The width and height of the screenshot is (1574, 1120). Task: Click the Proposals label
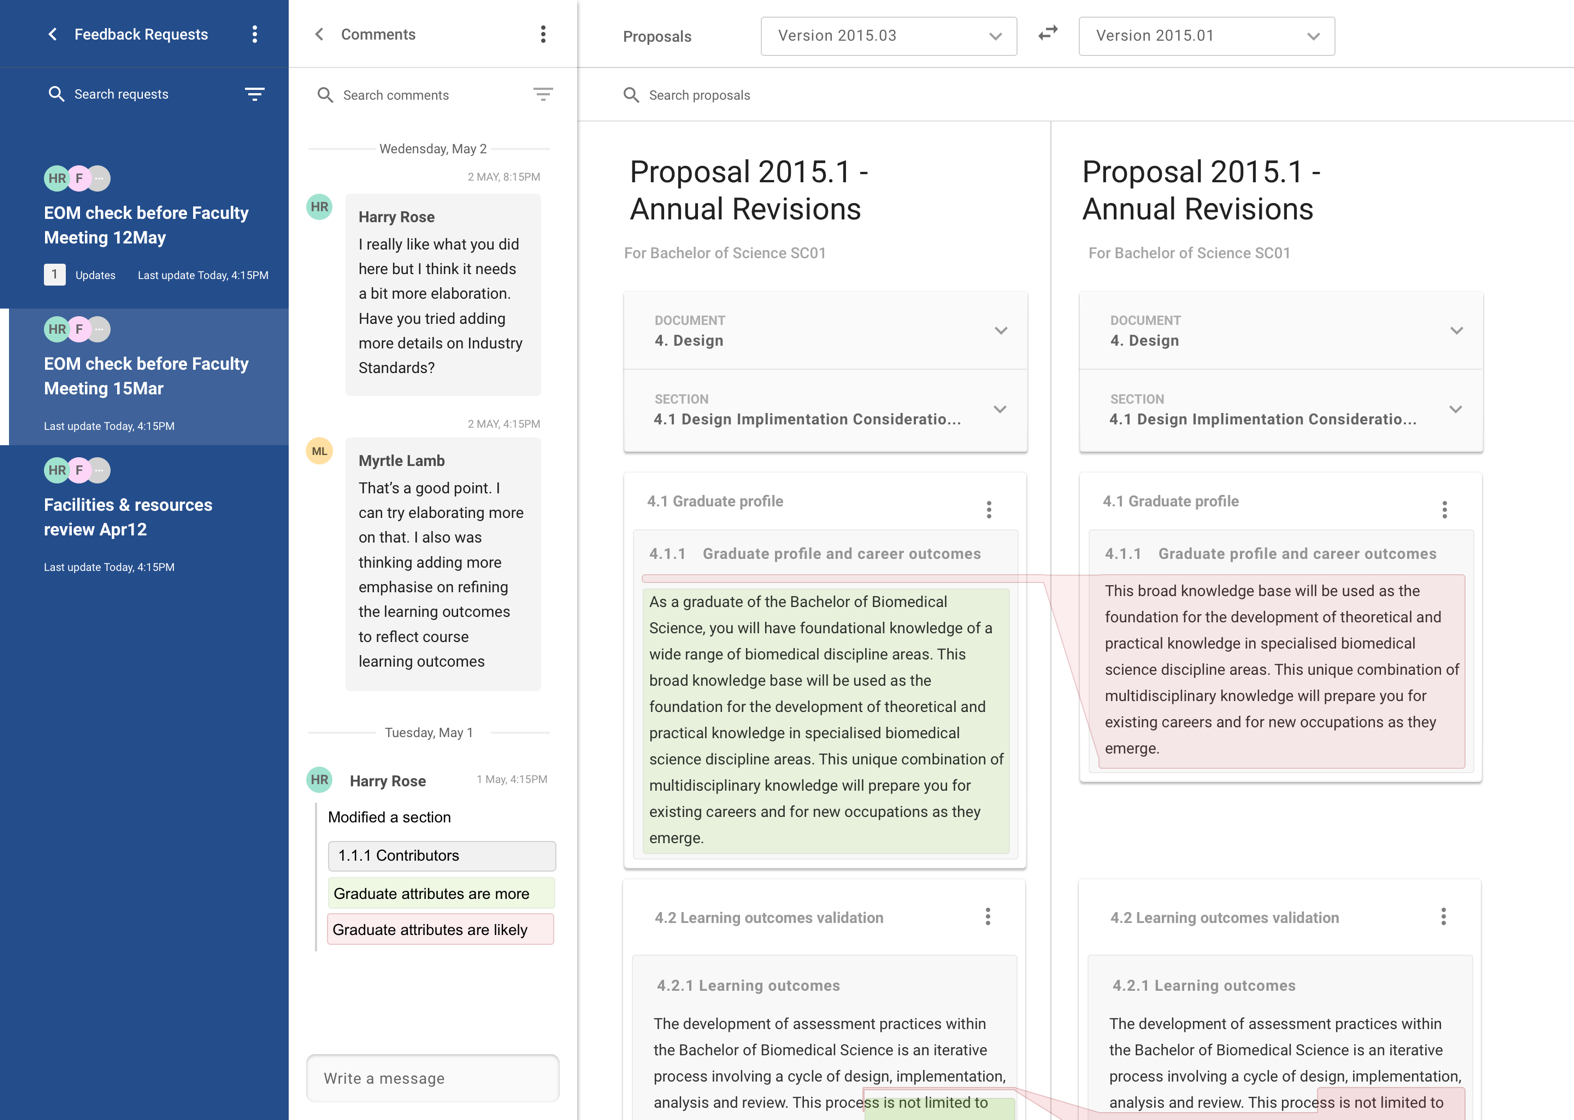[657, 37]
